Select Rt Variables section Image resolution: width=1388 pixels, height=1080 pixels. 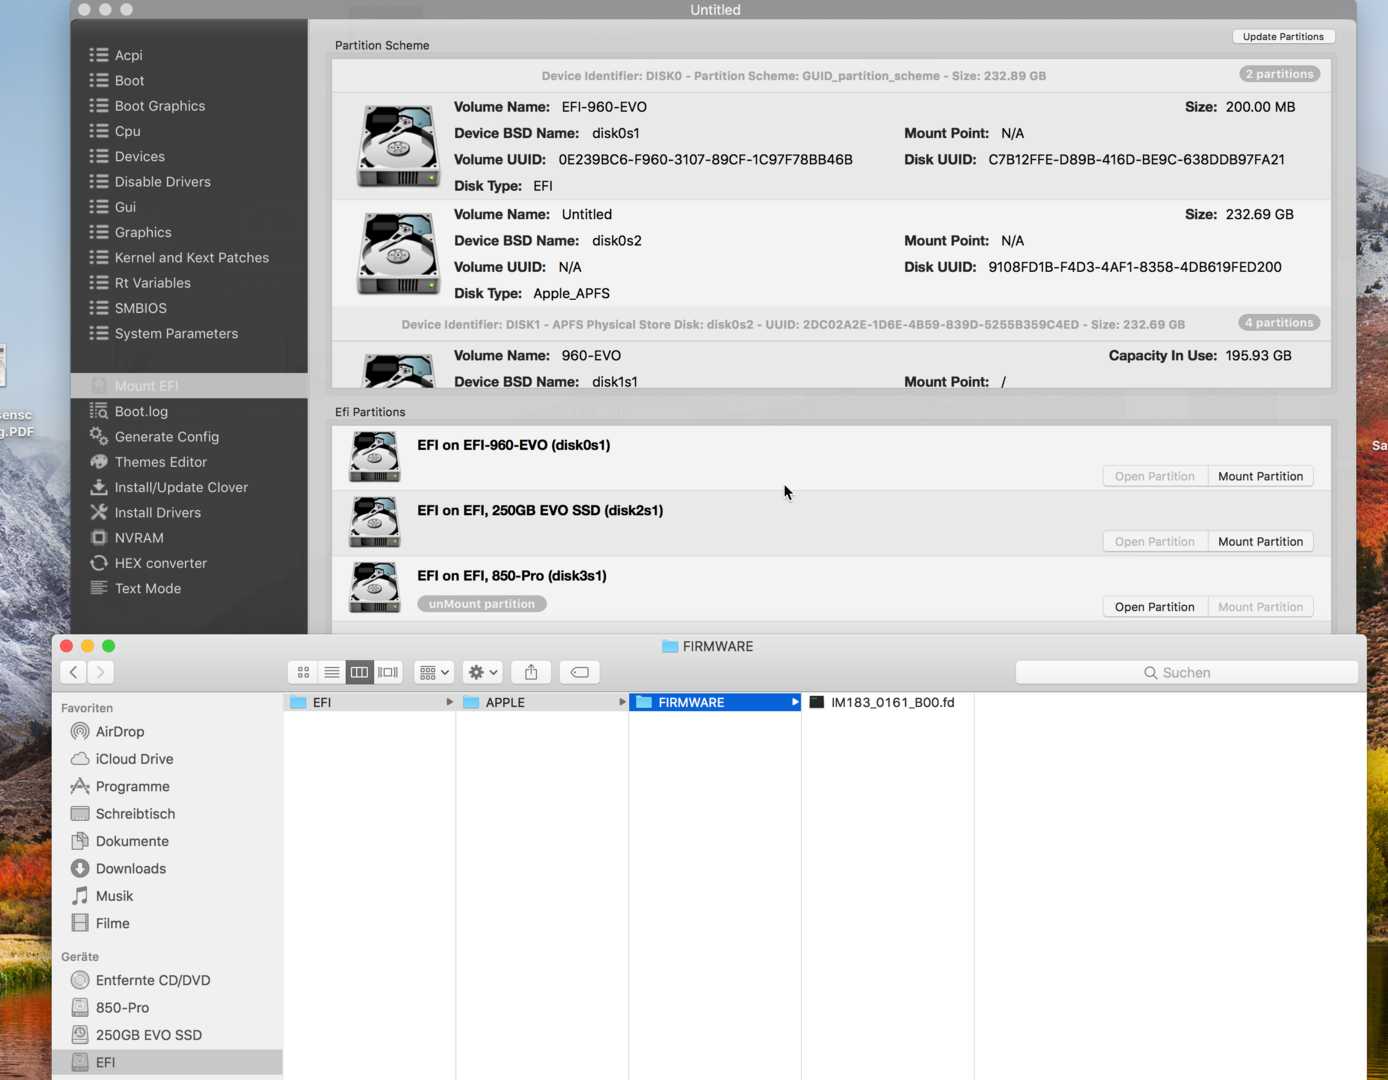coord(152,283)
